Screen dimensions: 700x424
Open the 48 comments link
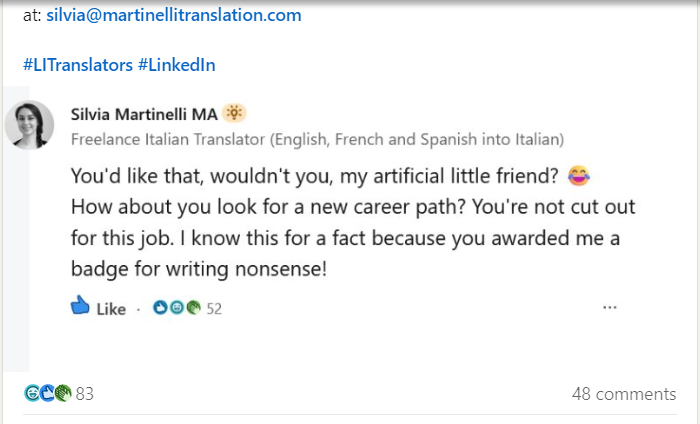[x=624, y=394]
